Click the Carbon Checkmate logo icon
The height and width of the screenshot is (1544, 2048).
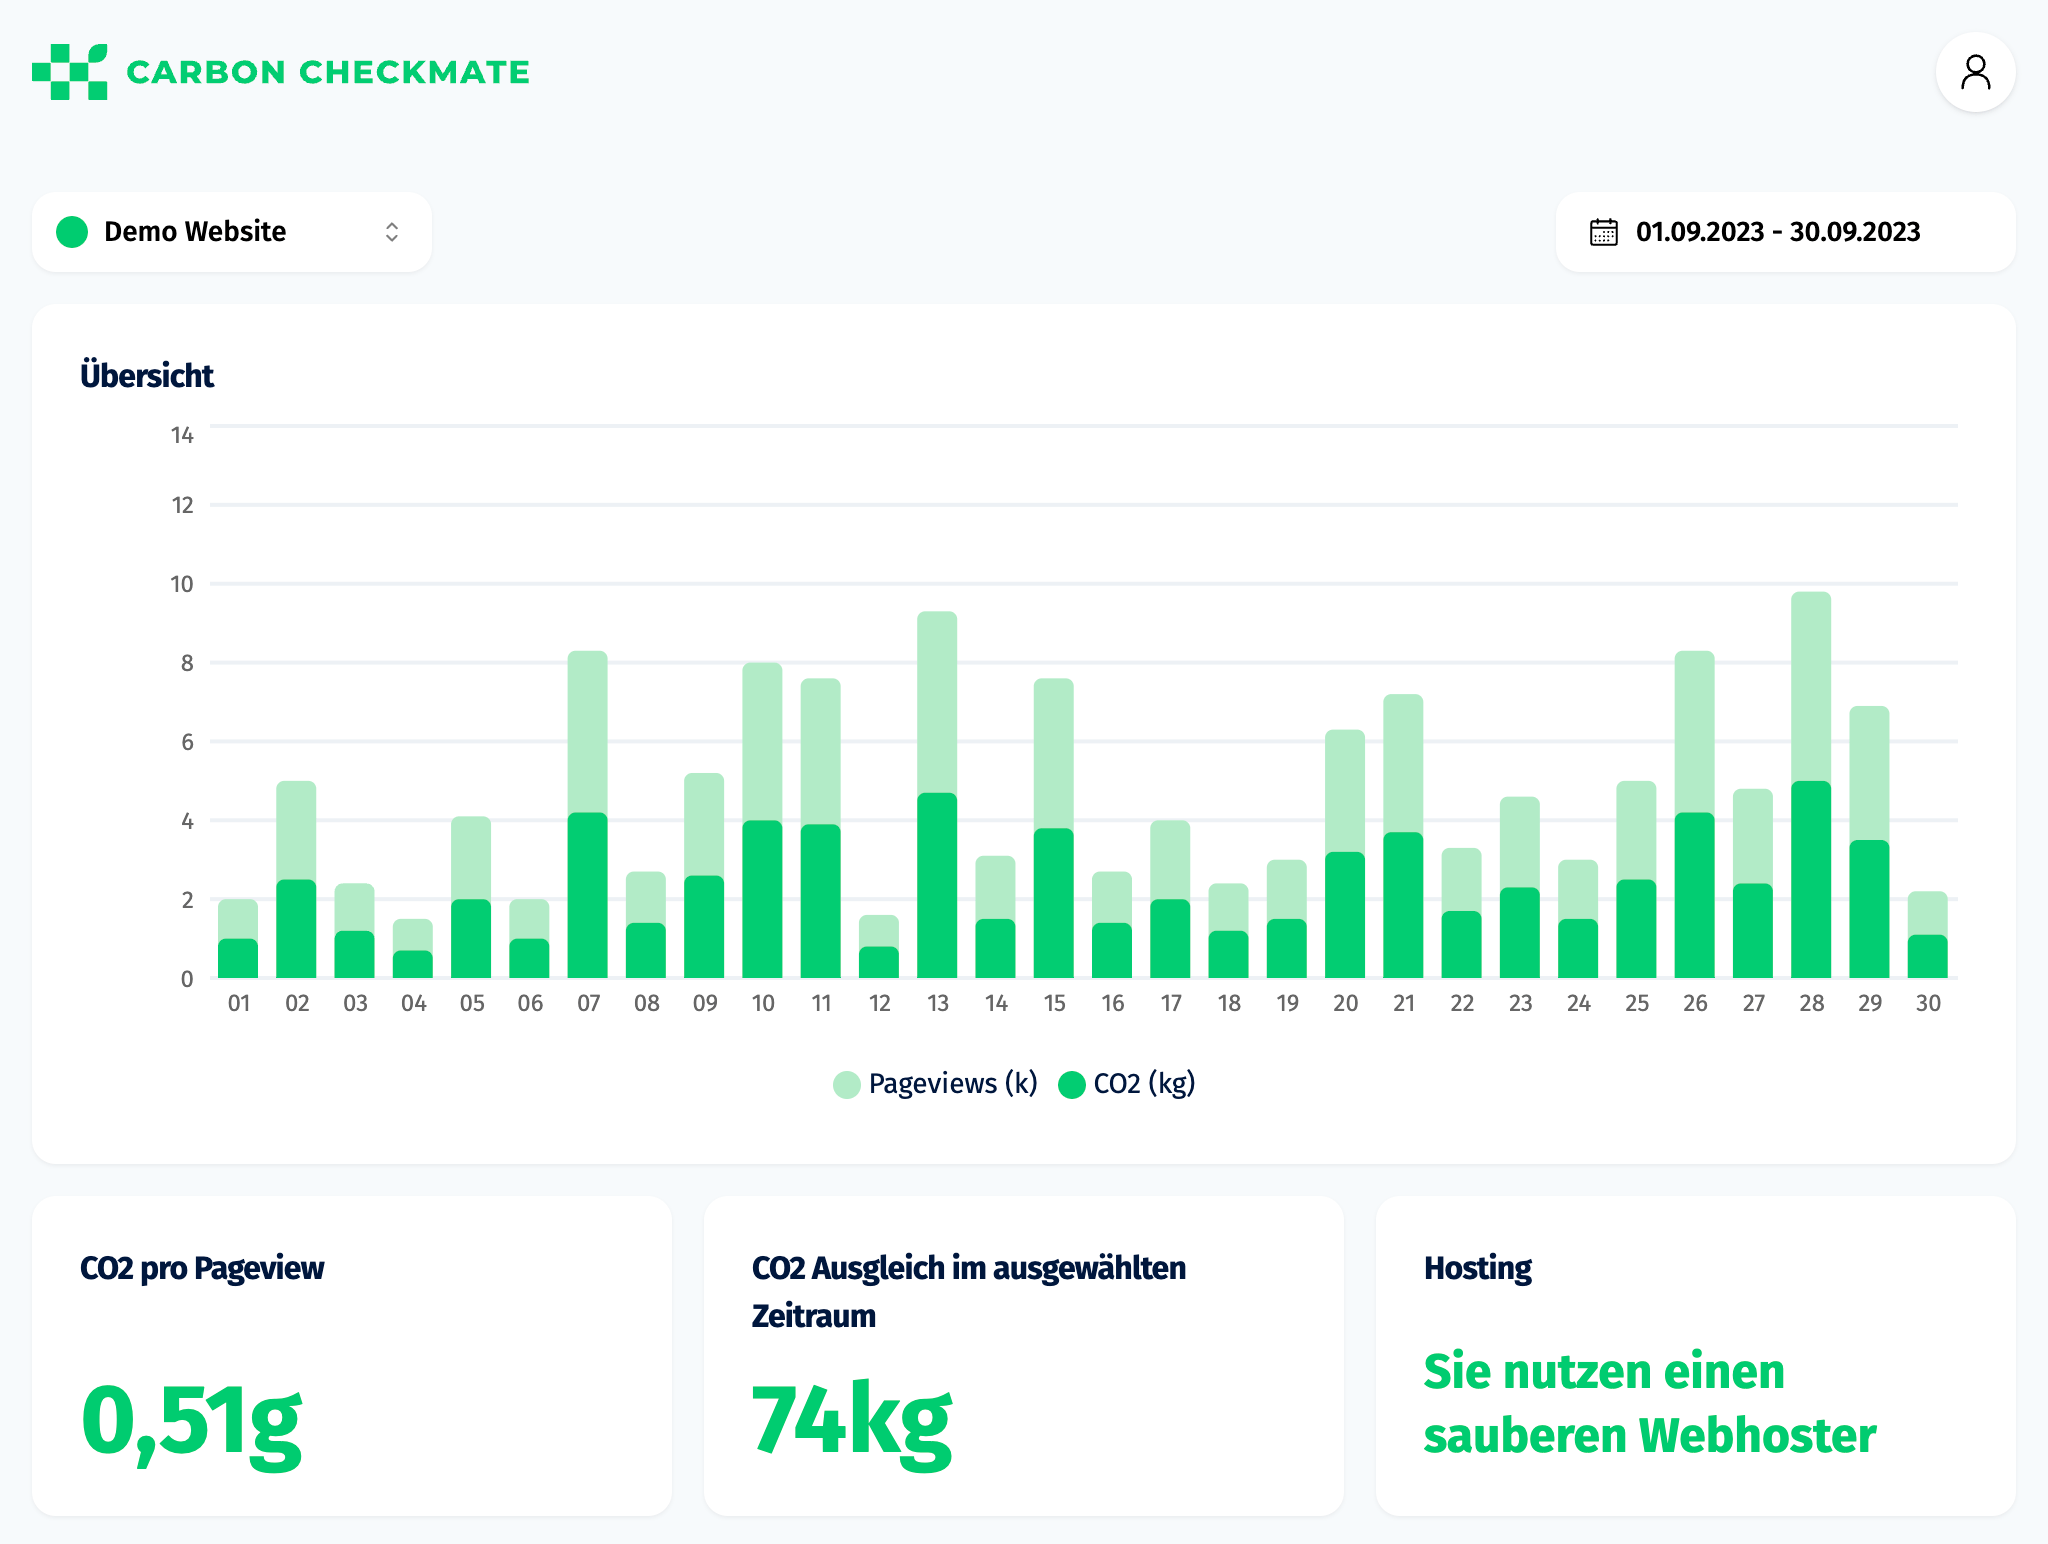(68, 71)
